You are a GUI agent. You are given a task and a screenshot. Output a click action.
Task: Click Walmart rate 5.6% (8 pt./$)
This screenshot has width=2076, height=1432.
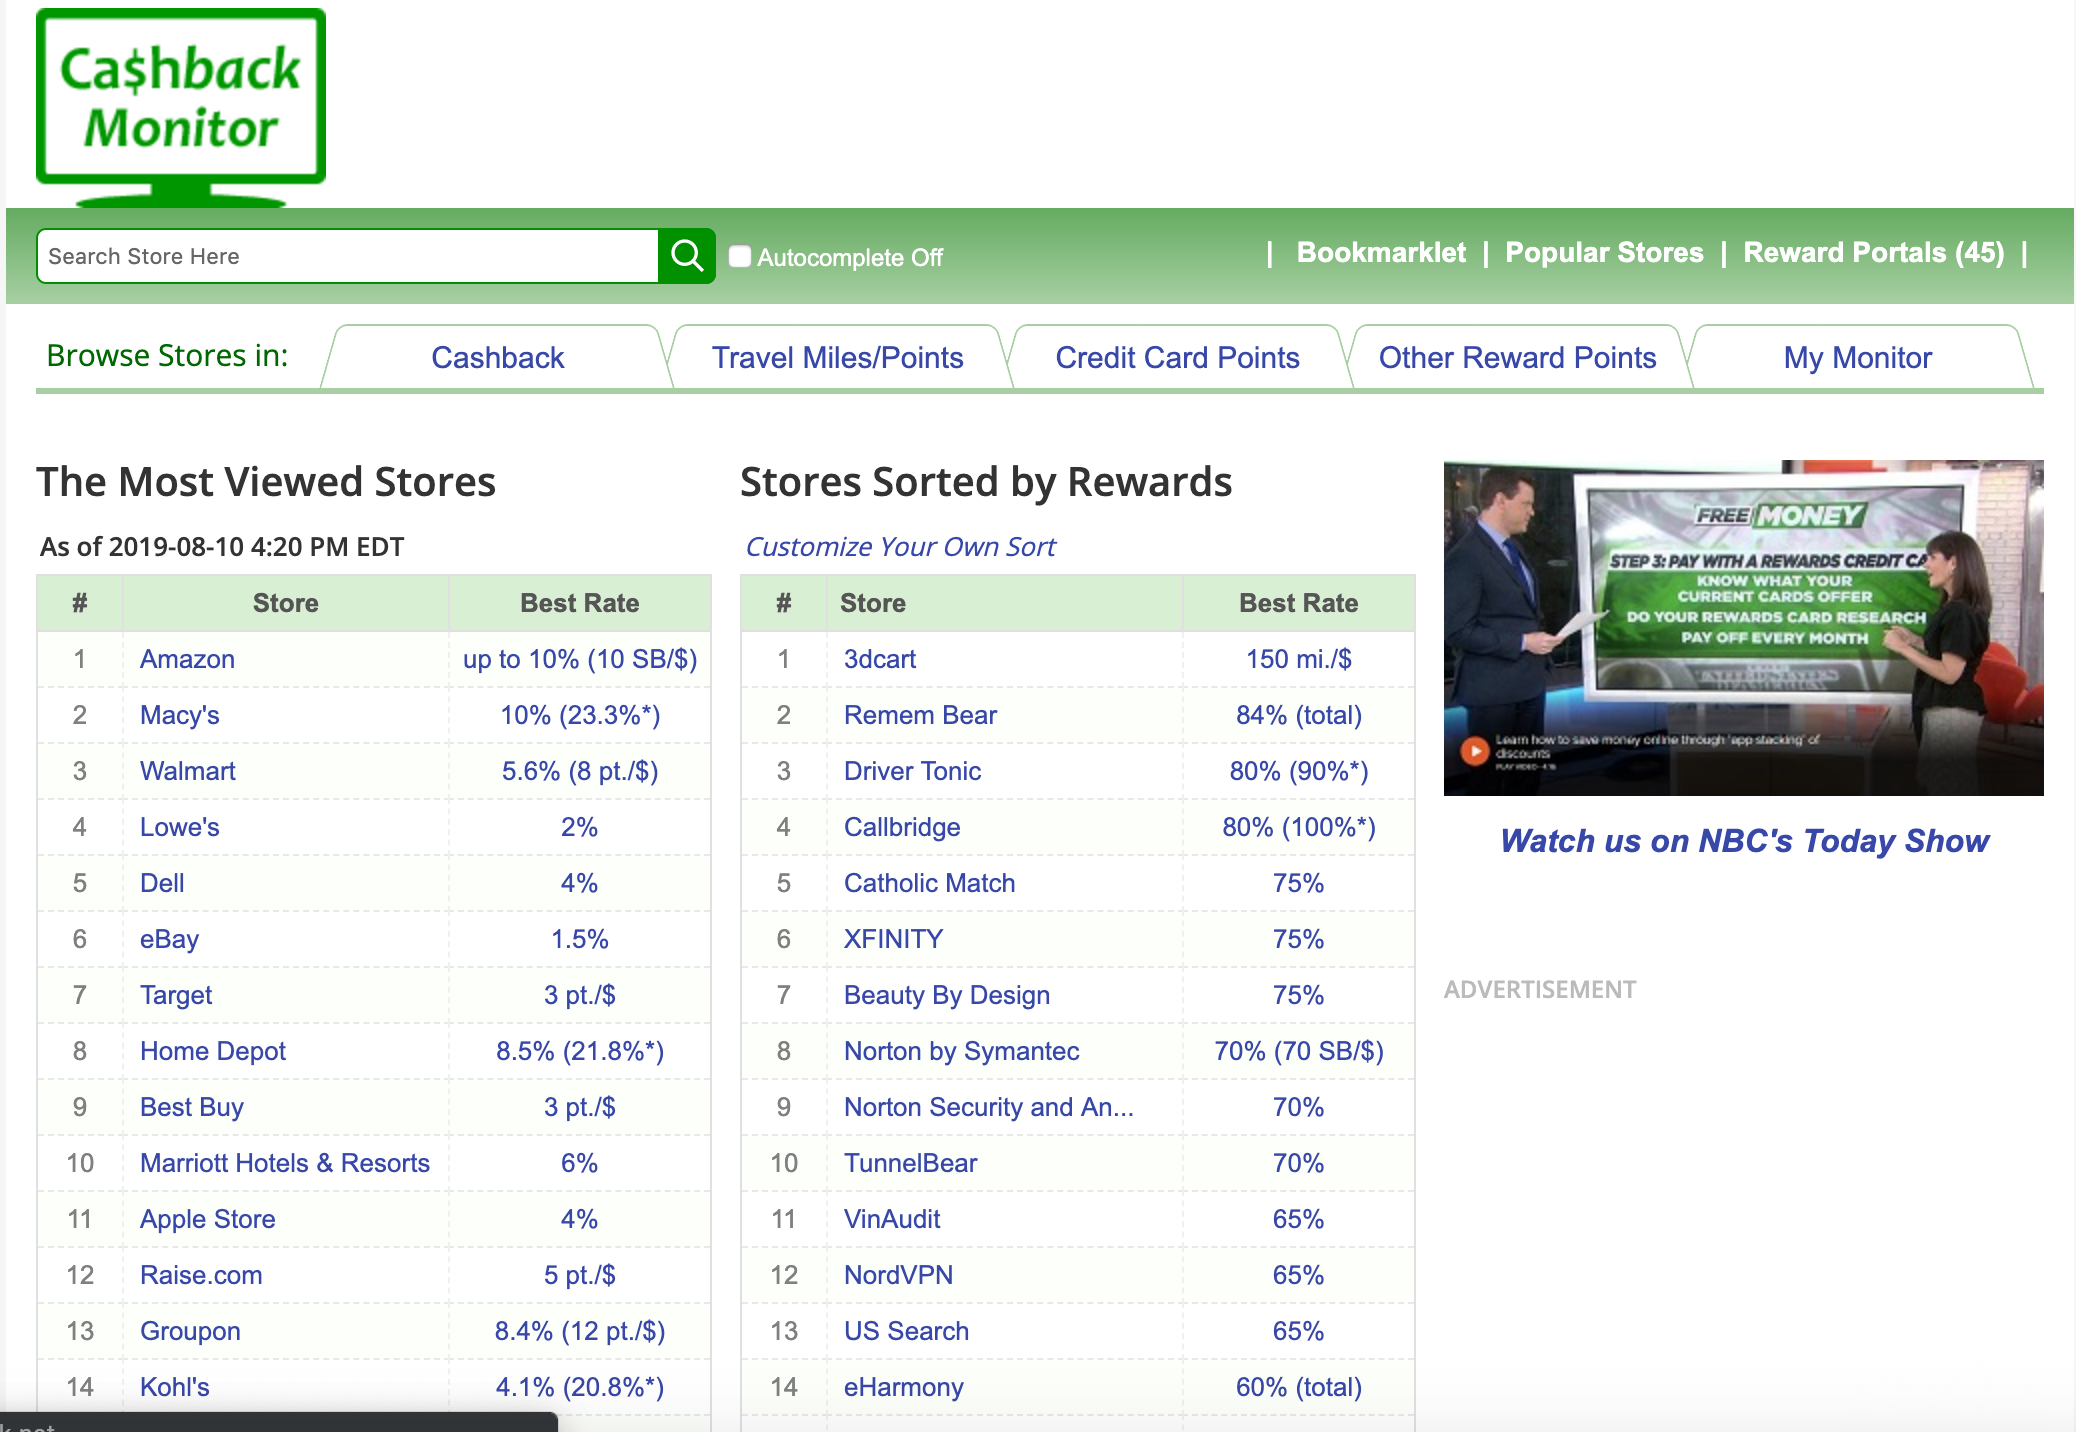[580, 771]
